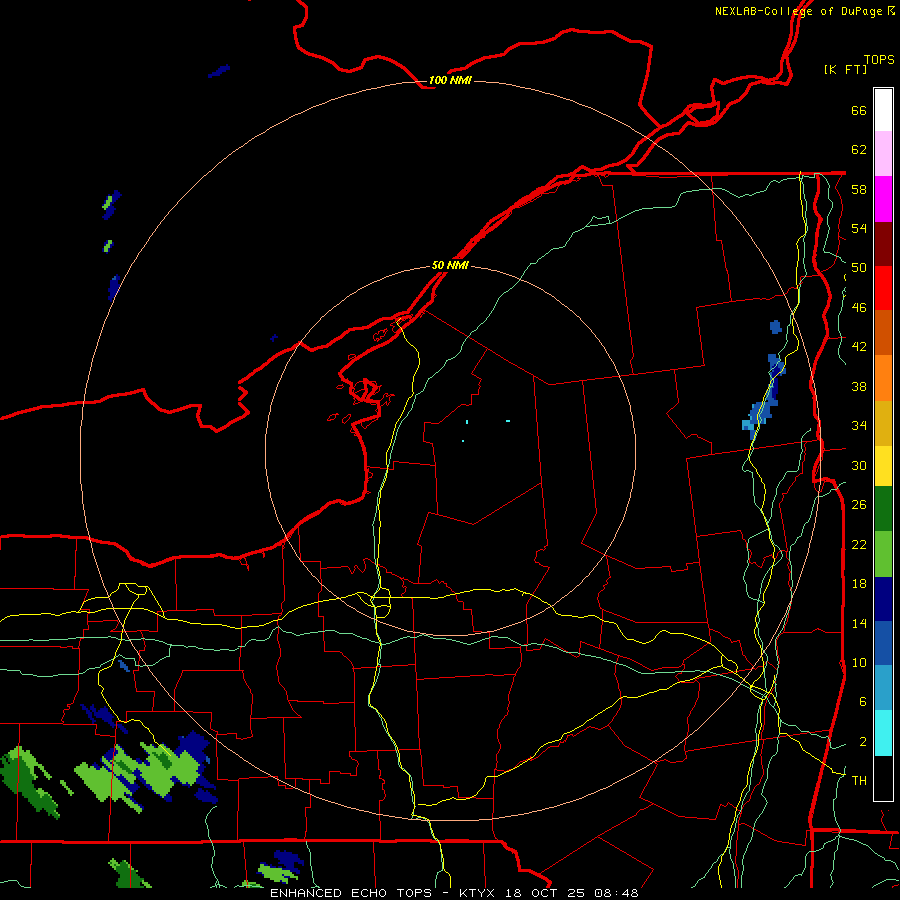Click the black TH swatch at legend bottom
The height and width of the screenshot is (900, 900).
tap(883, 778)
